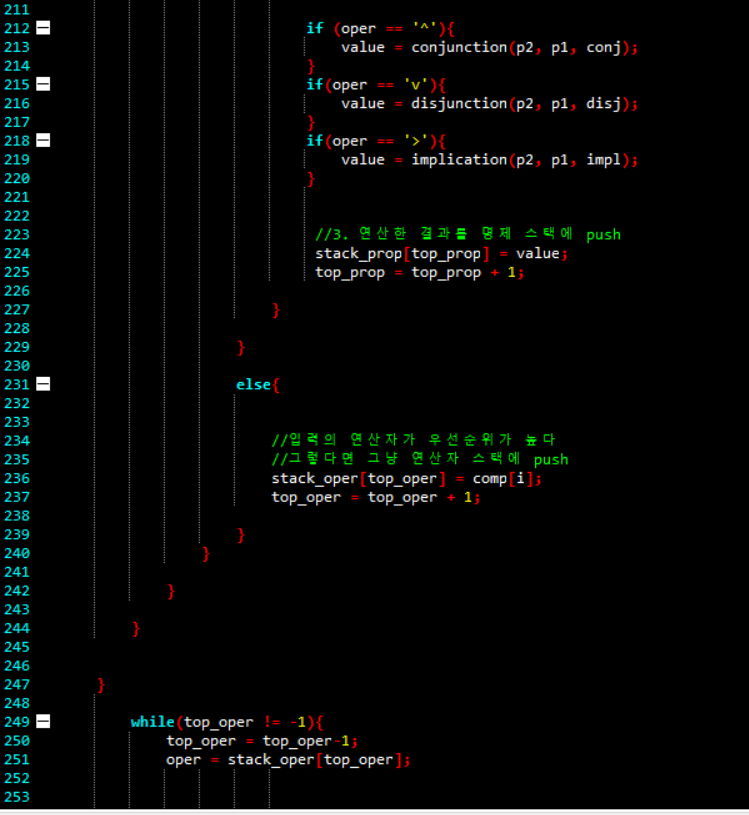
Task: Click the '>' character literal on line 218
Action: tap(416, 140)
